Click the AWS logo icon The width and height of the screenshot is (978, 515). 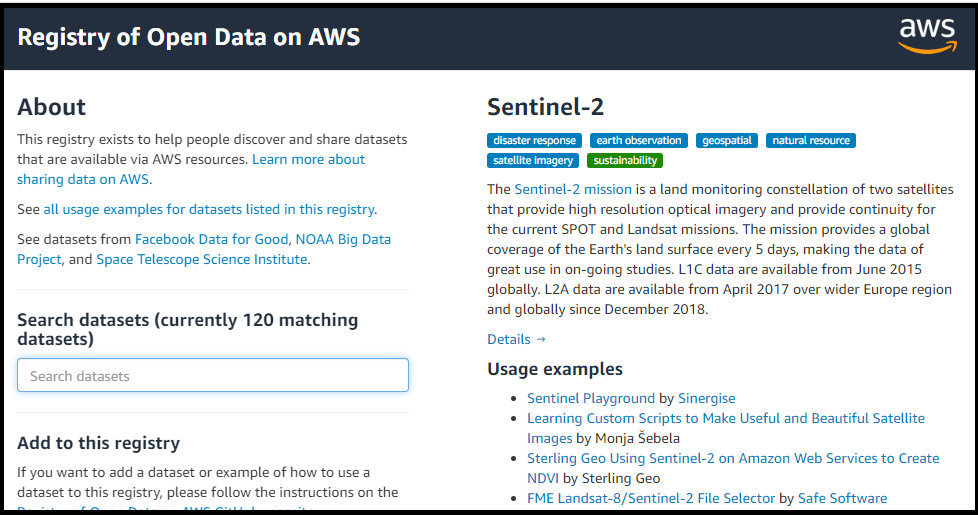pos(927,36)
